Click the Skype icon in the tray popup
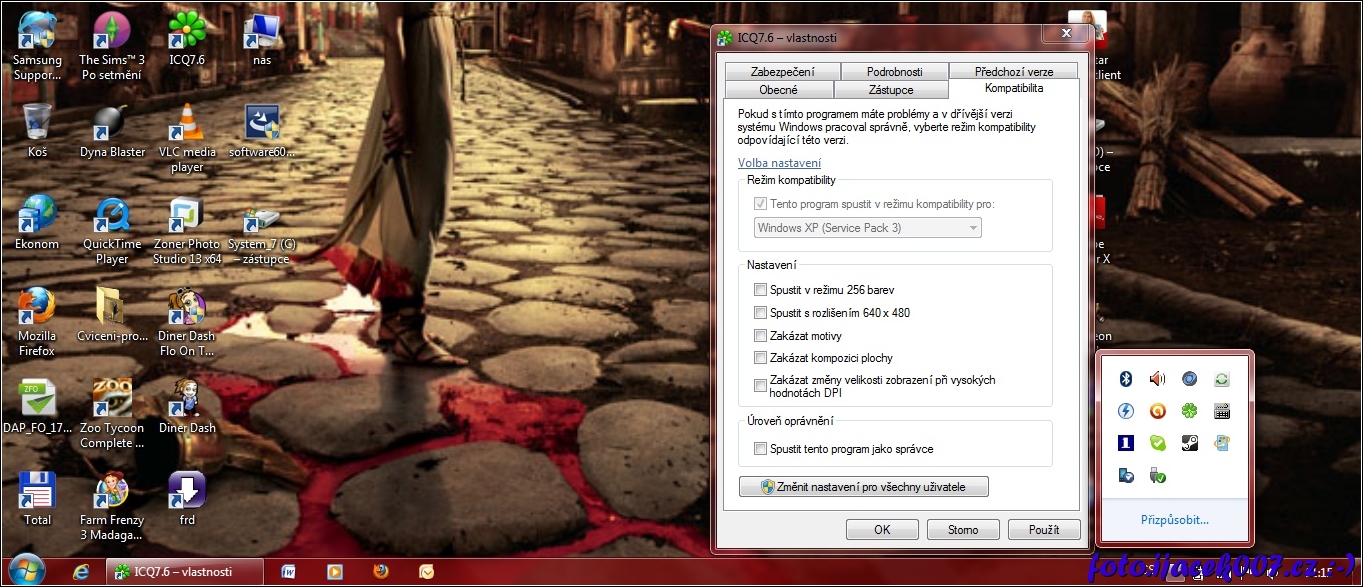 point(1157,443)
